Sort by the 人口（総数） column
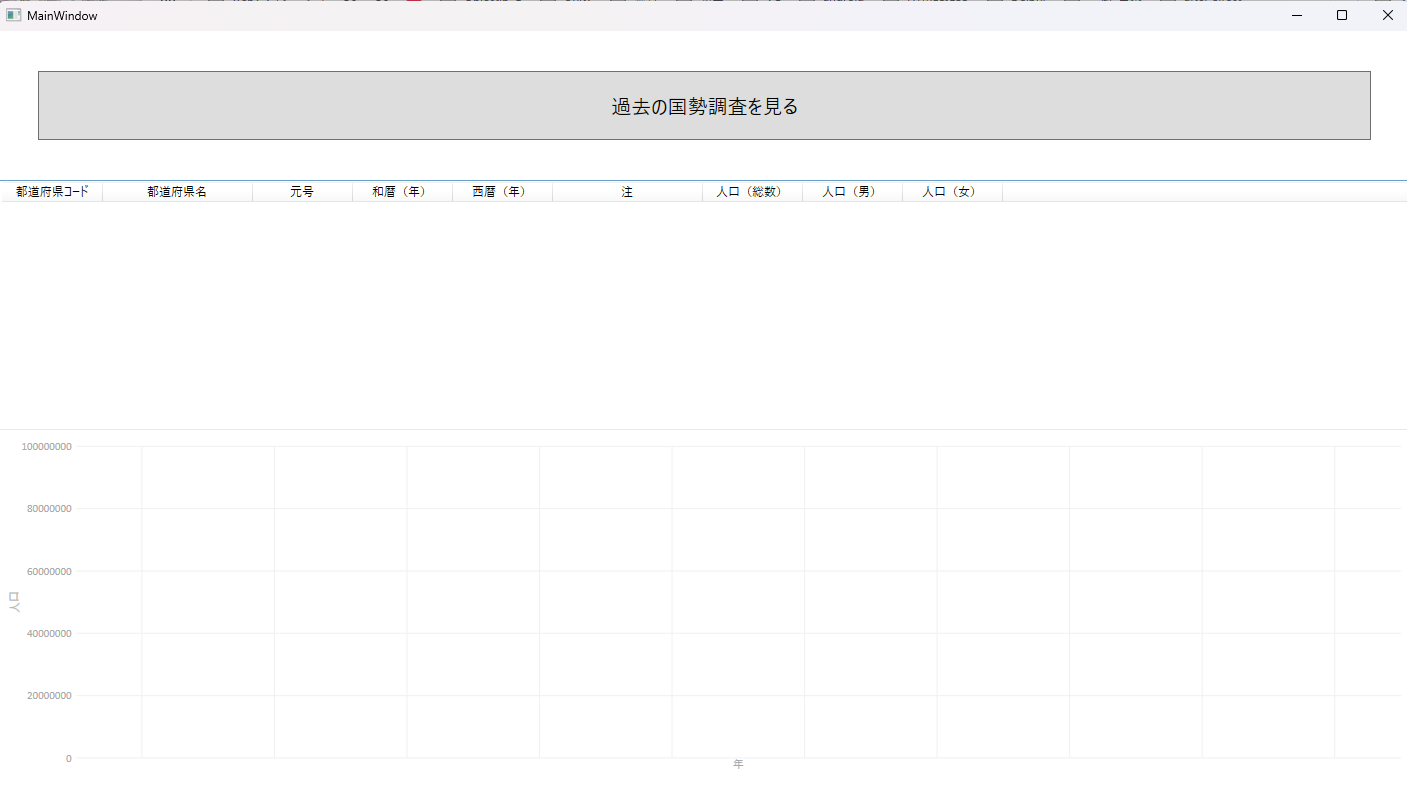Screen dimensions: 1407x785 752,191
